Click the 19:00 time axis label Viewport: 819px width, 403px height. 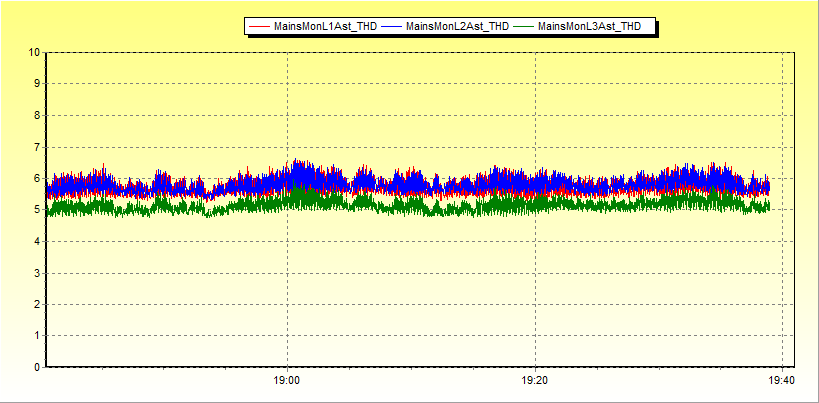(x=287, y=381)
